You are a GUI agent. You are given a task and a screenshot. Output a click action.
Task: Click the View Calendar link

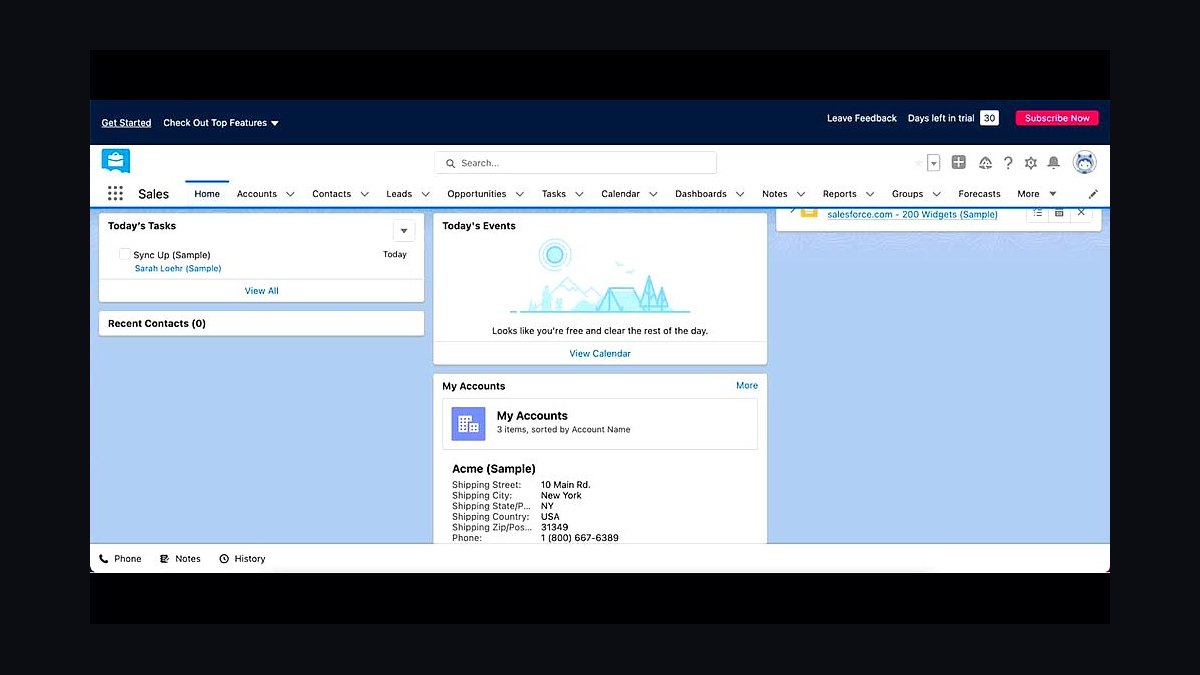(600, 353)
